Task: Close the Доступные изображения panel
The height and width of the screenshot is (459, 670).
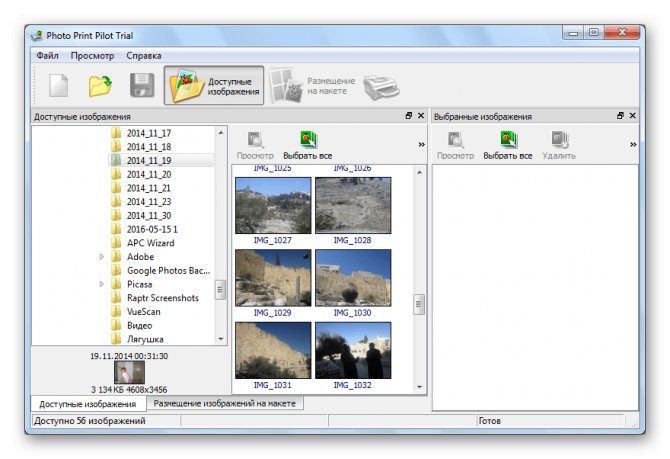Action: (x=421, y=116)
